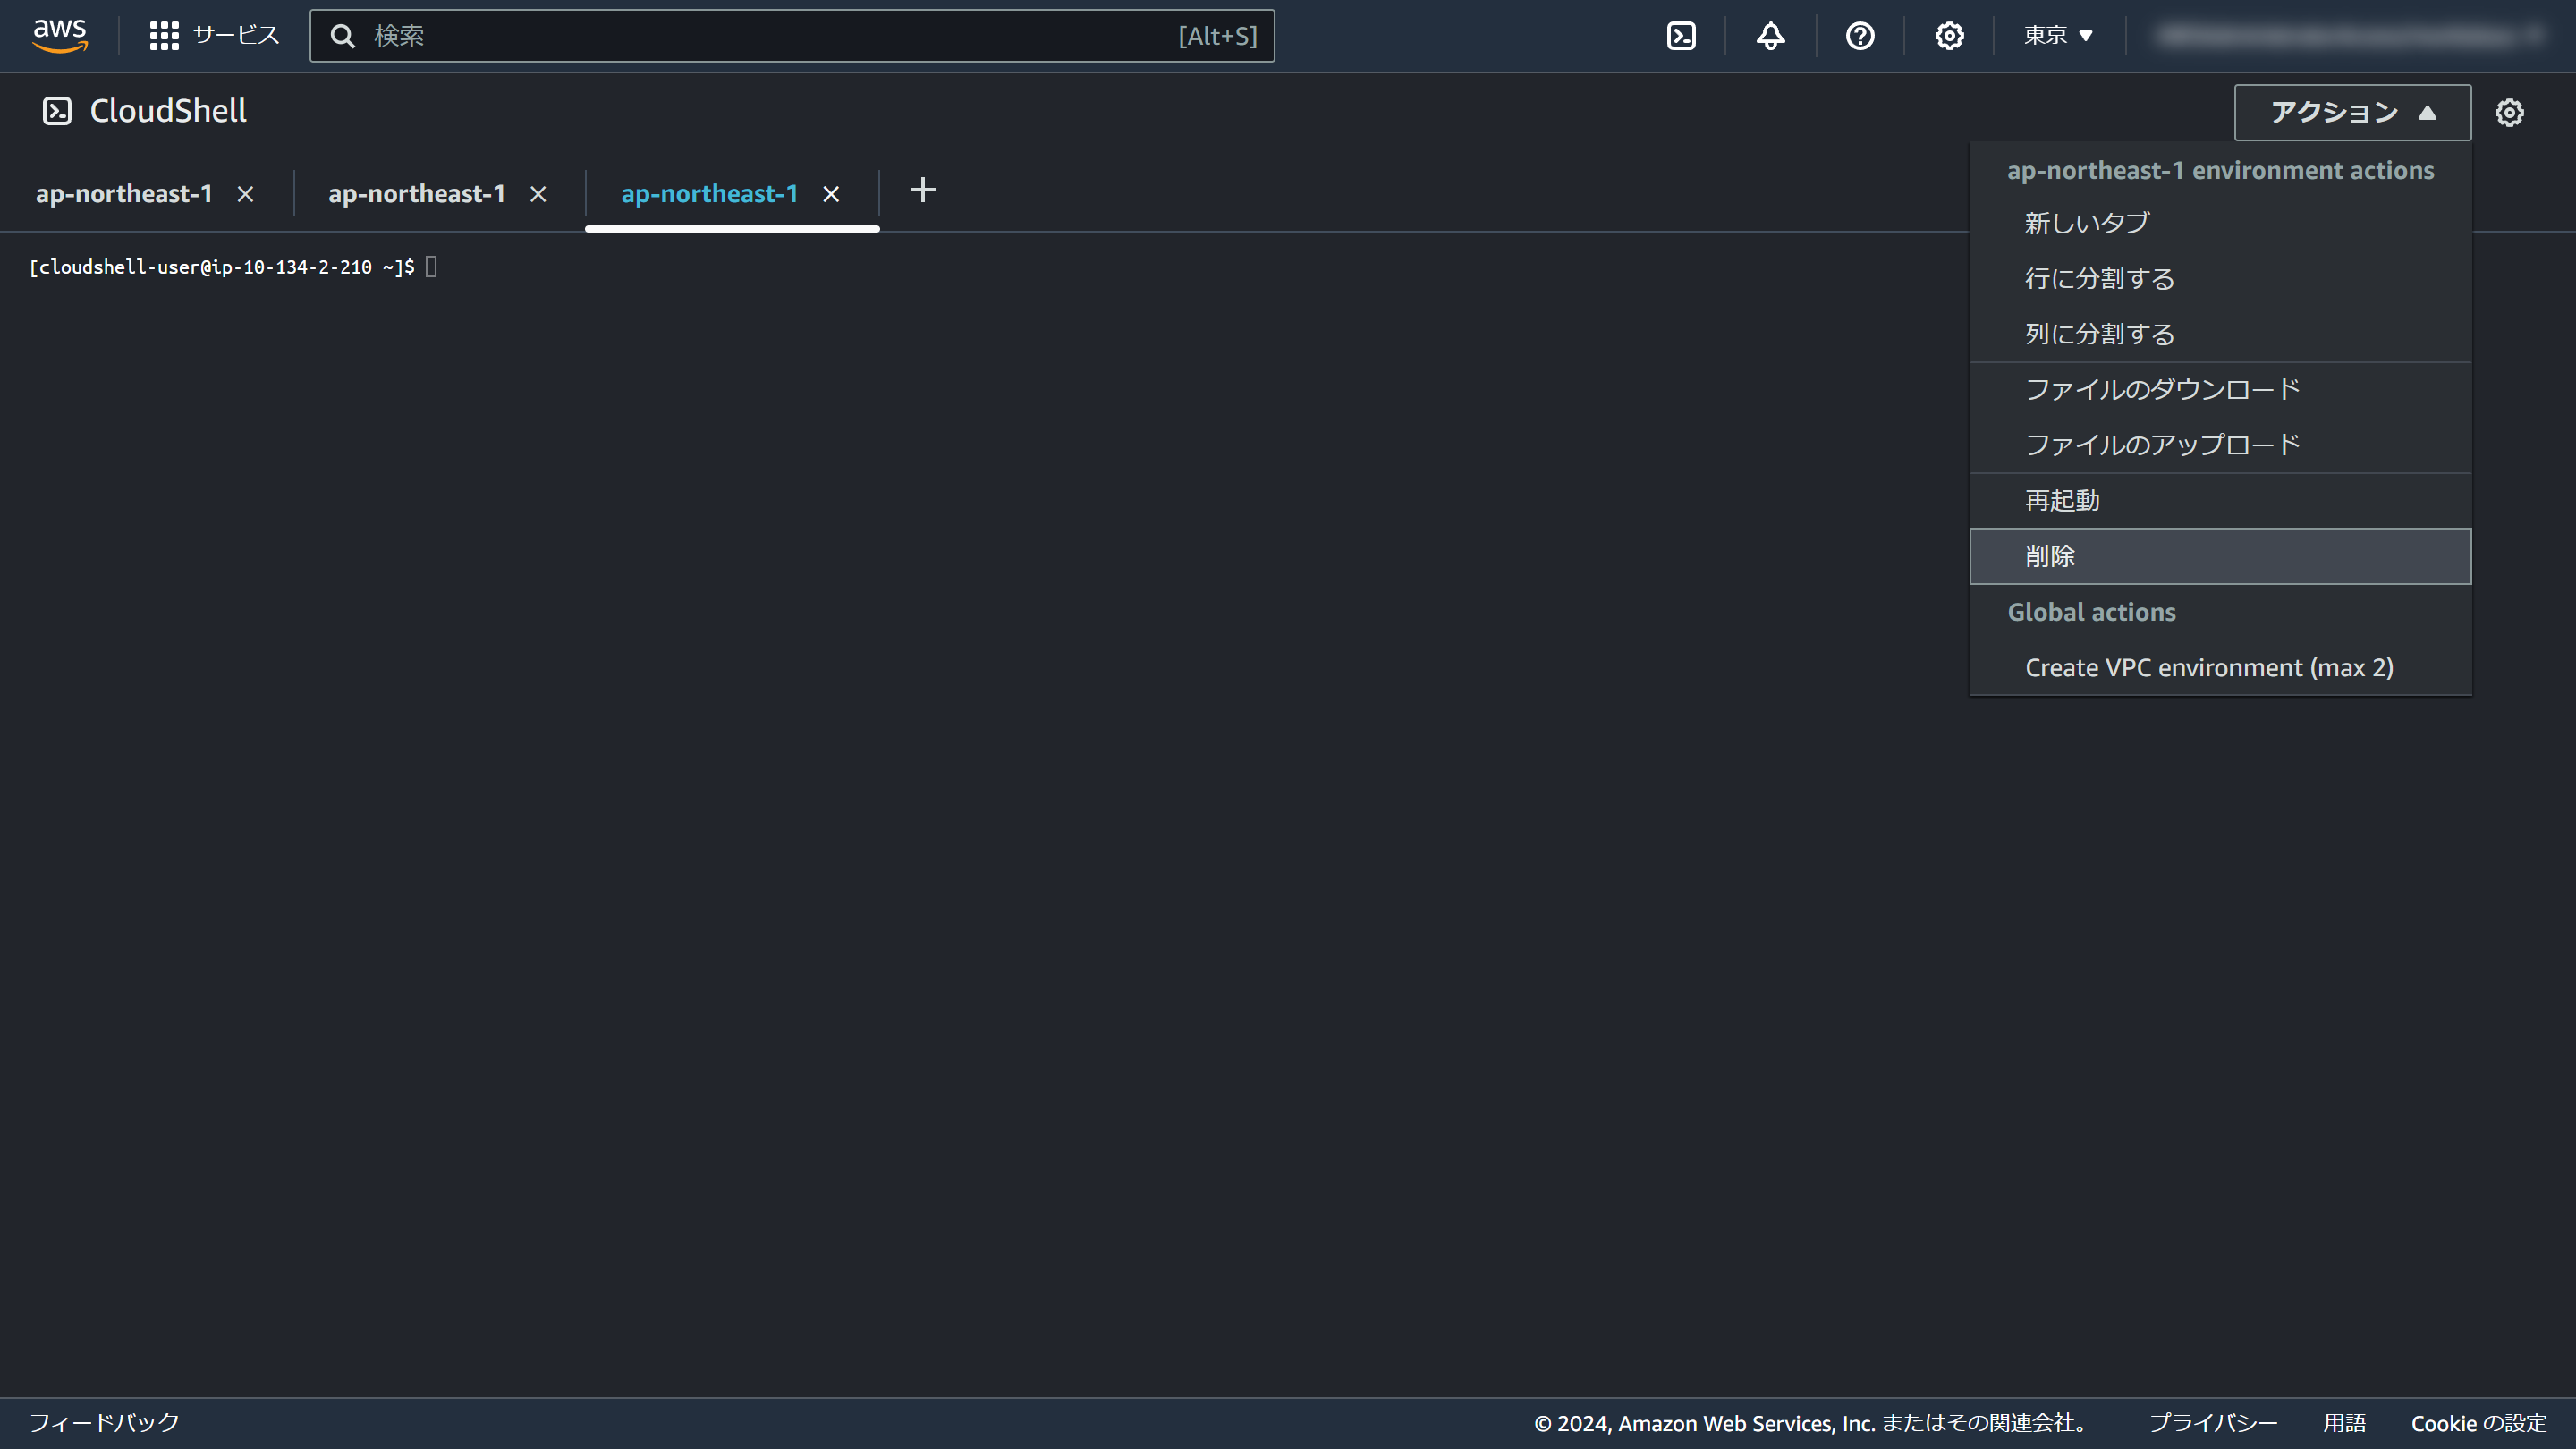
Task: Open help using the question mark icon
Action: pos(1859,35)
